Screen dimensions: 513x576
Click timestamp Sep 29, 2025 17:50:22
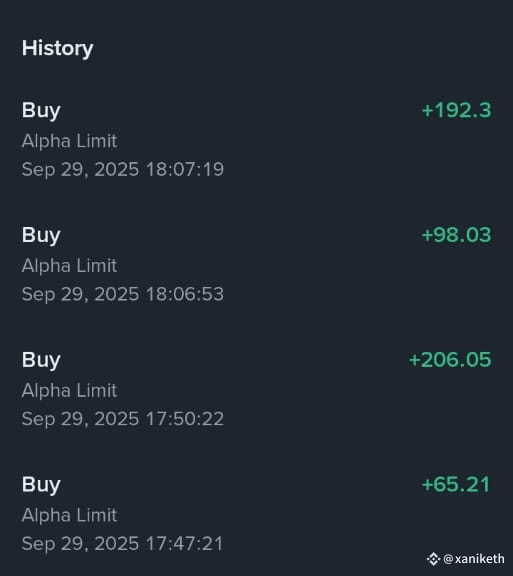point(123,419)
